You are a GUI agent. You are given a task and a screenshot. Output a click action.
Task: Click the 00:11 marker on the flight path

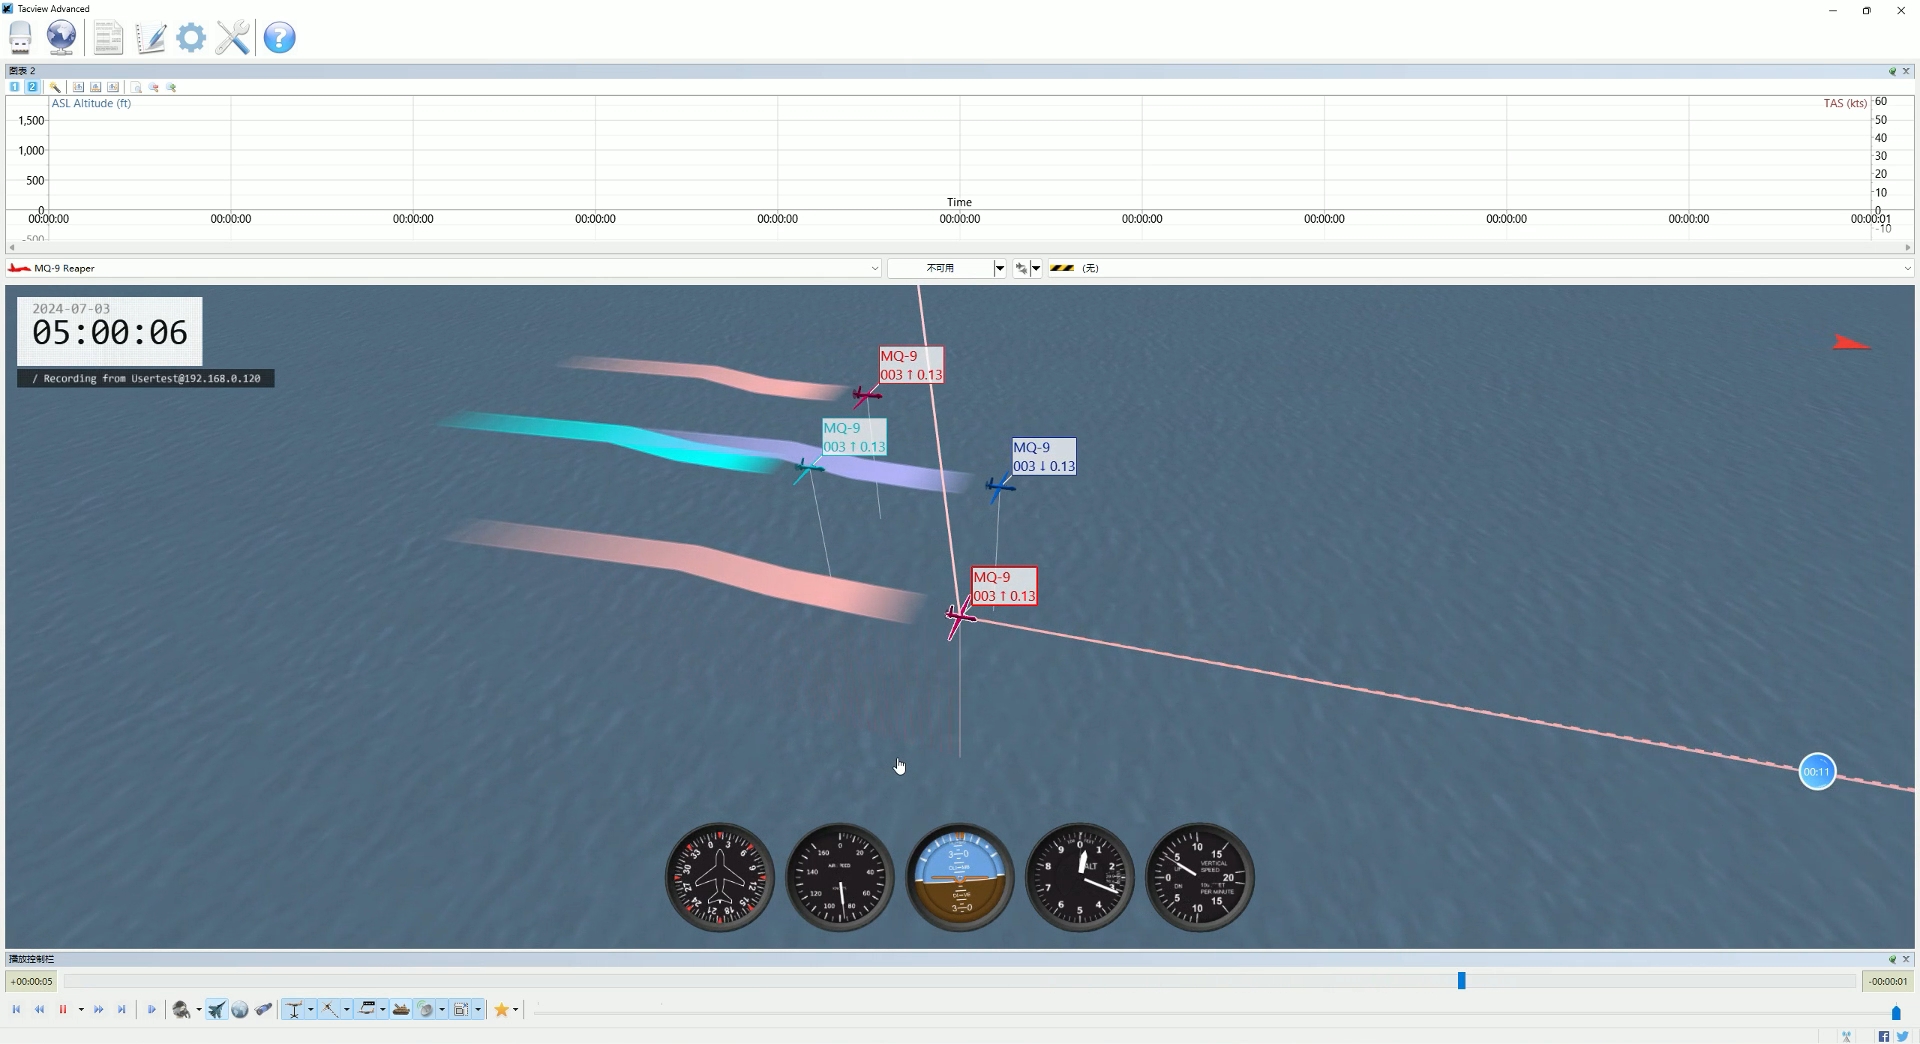click(1816, 772)
